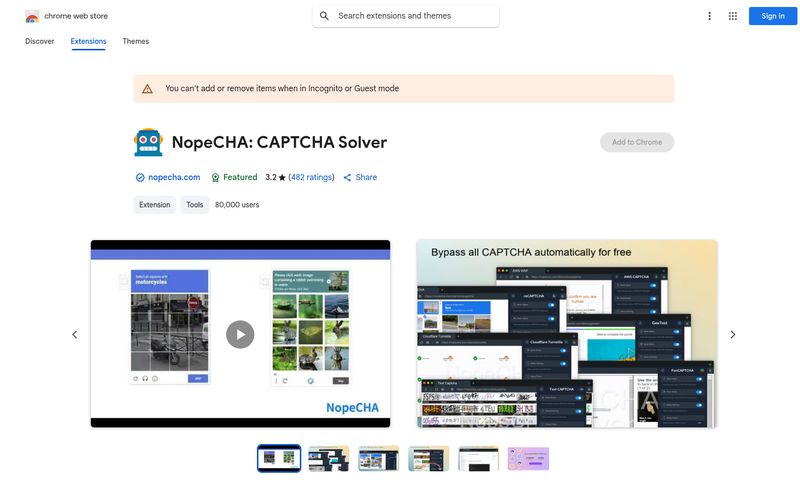Click the Tools category chip
The height and width of the screenshot is (496, 800).
coord(194,205)
